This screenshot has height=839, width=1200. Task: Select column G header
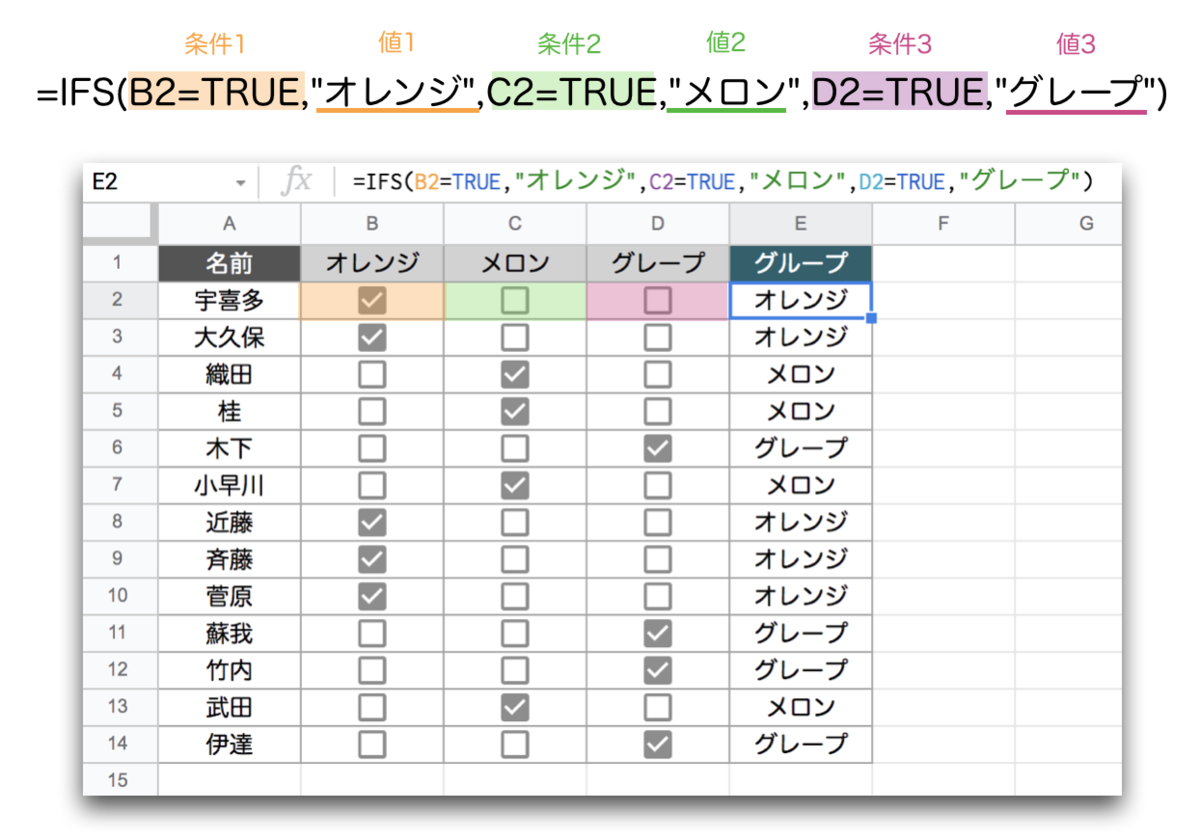point(1068,223)
